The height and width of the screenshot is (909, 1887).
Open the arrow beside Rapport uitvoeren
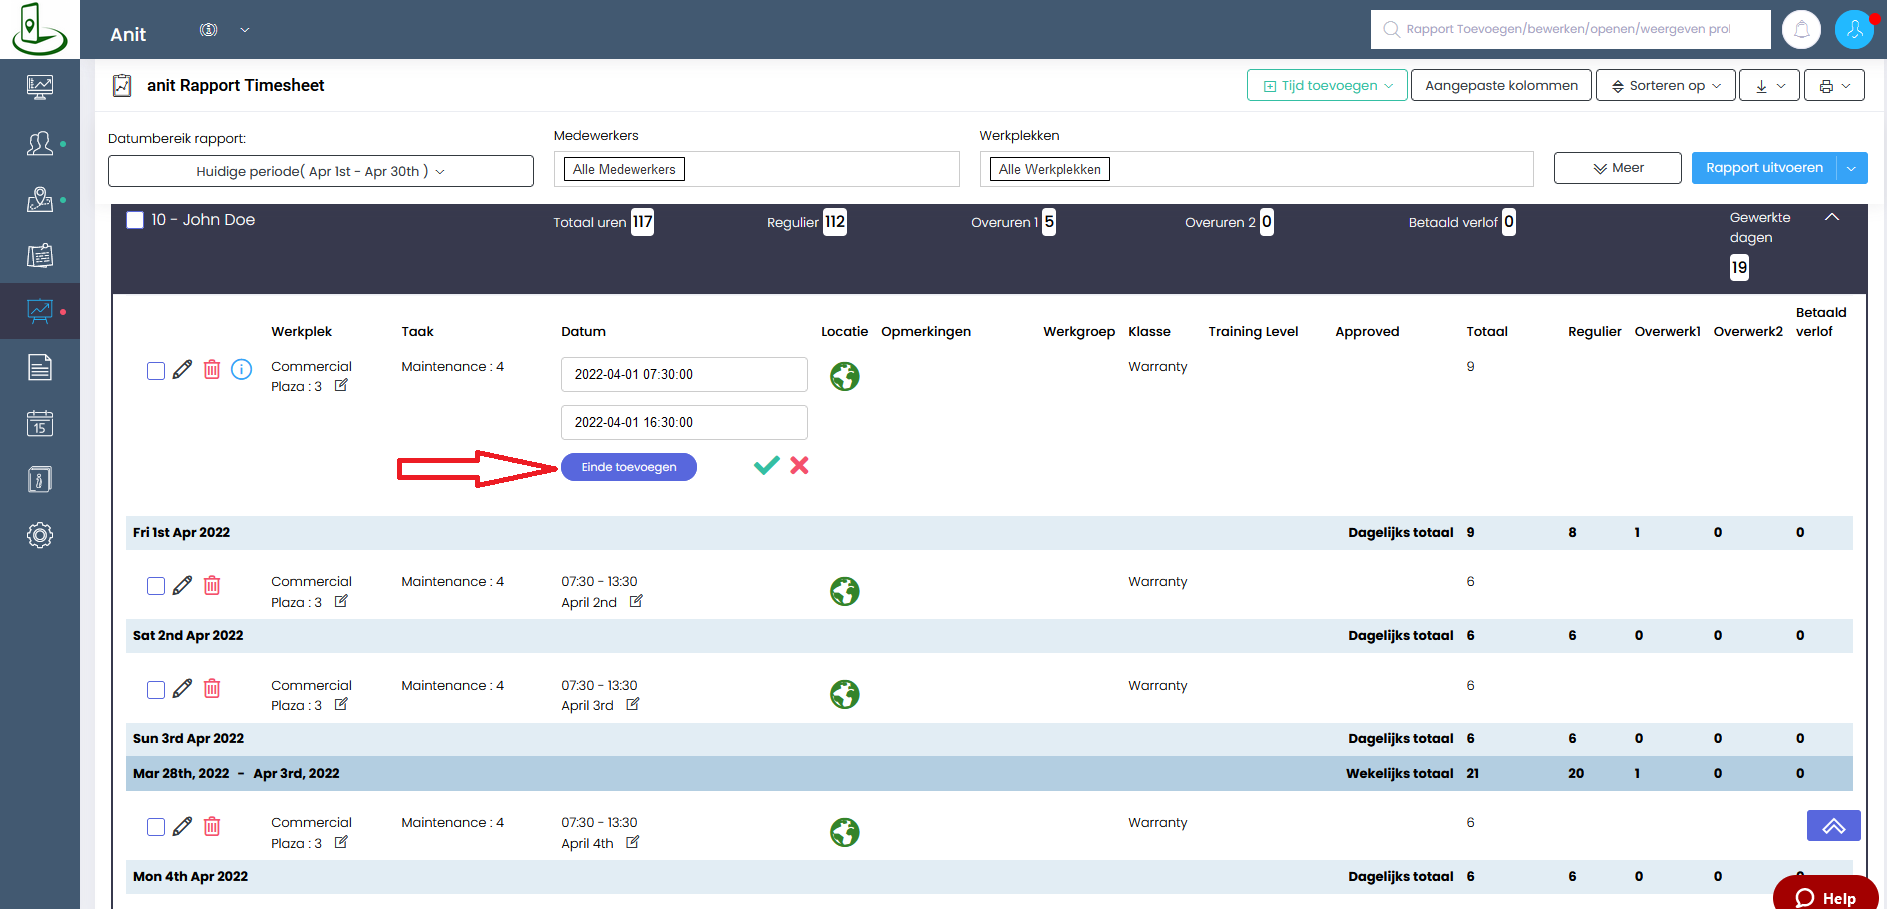(1852, 168)
